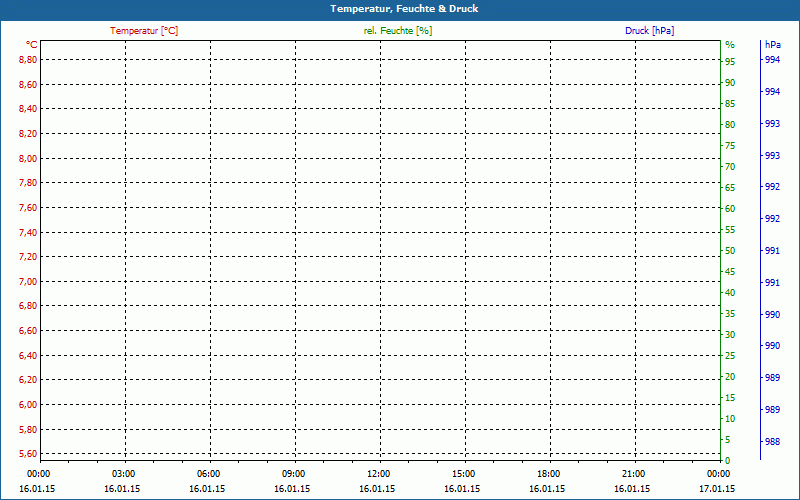Click the 15:00 time axis label
Screen dimensions: 800x500
tap(463, 474)
